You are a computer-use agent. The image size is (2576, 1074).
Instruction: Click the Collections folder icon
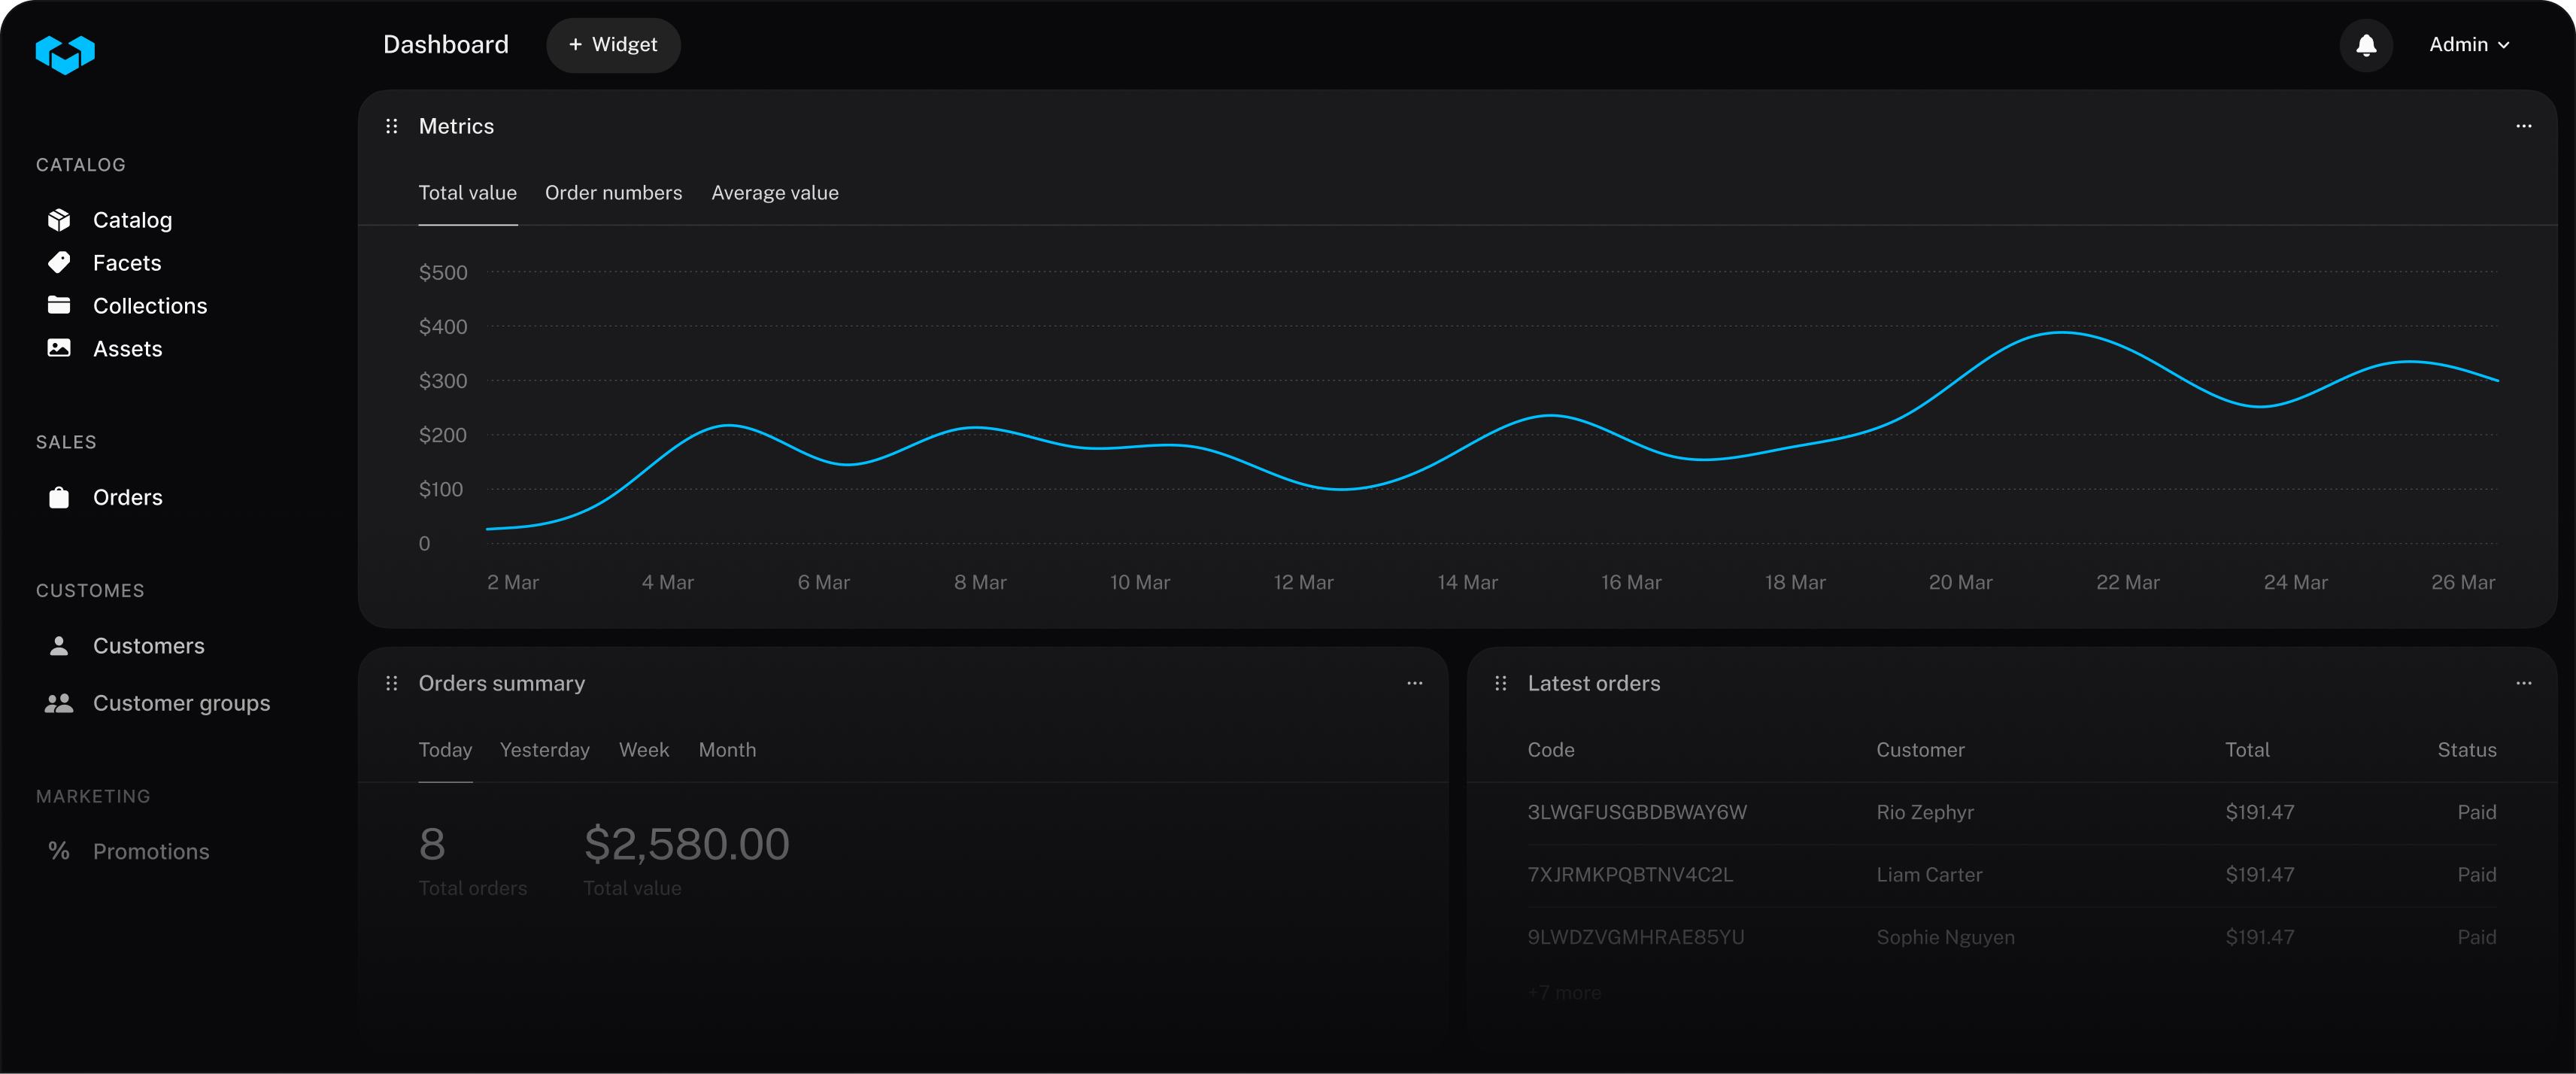point(59,305)
